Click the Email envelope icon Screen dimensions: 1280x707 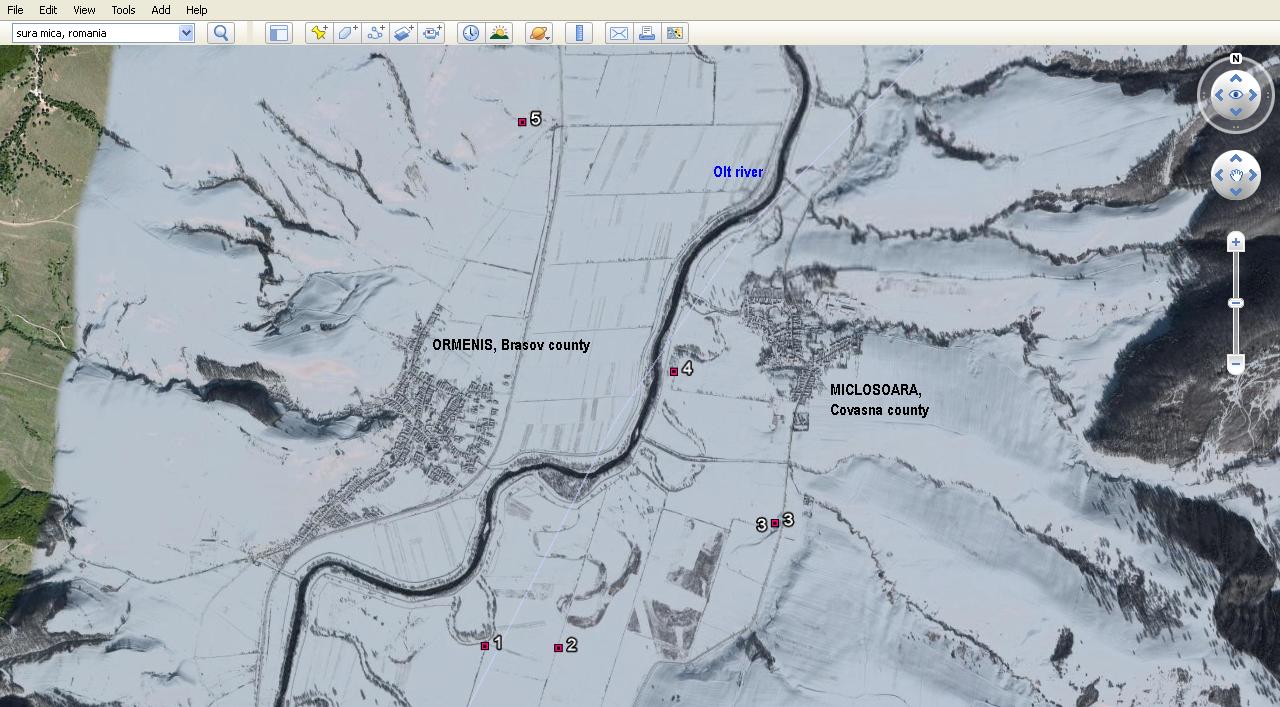[x=619, y=33]
